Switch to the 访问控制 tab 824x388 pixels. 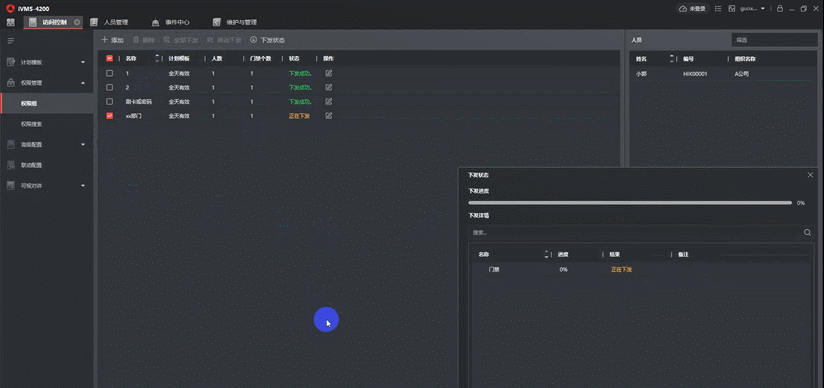point(54,22)
